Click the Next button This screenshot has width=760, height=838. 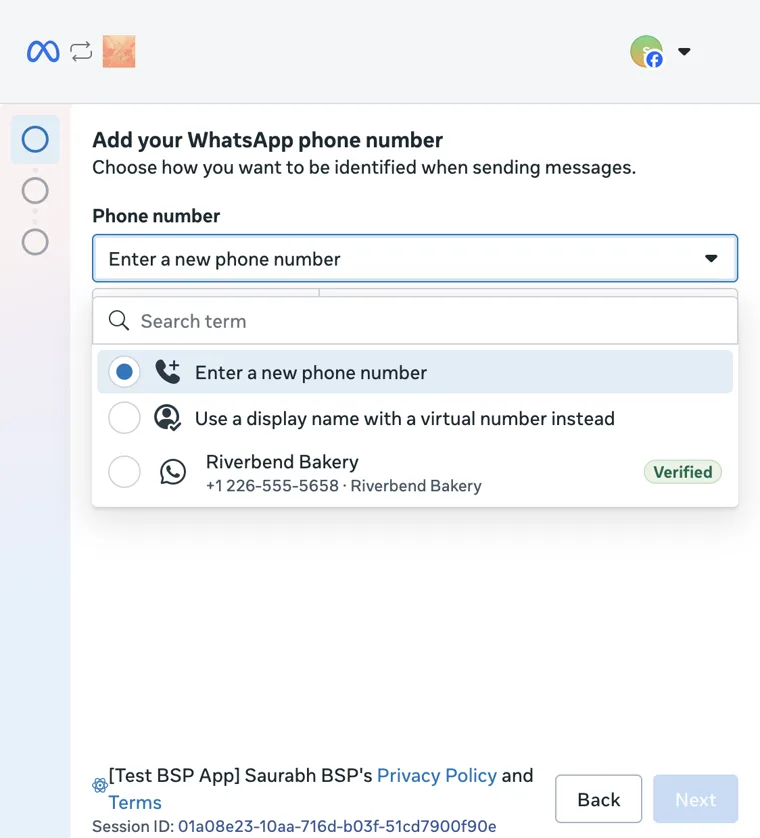coord(695,799)
